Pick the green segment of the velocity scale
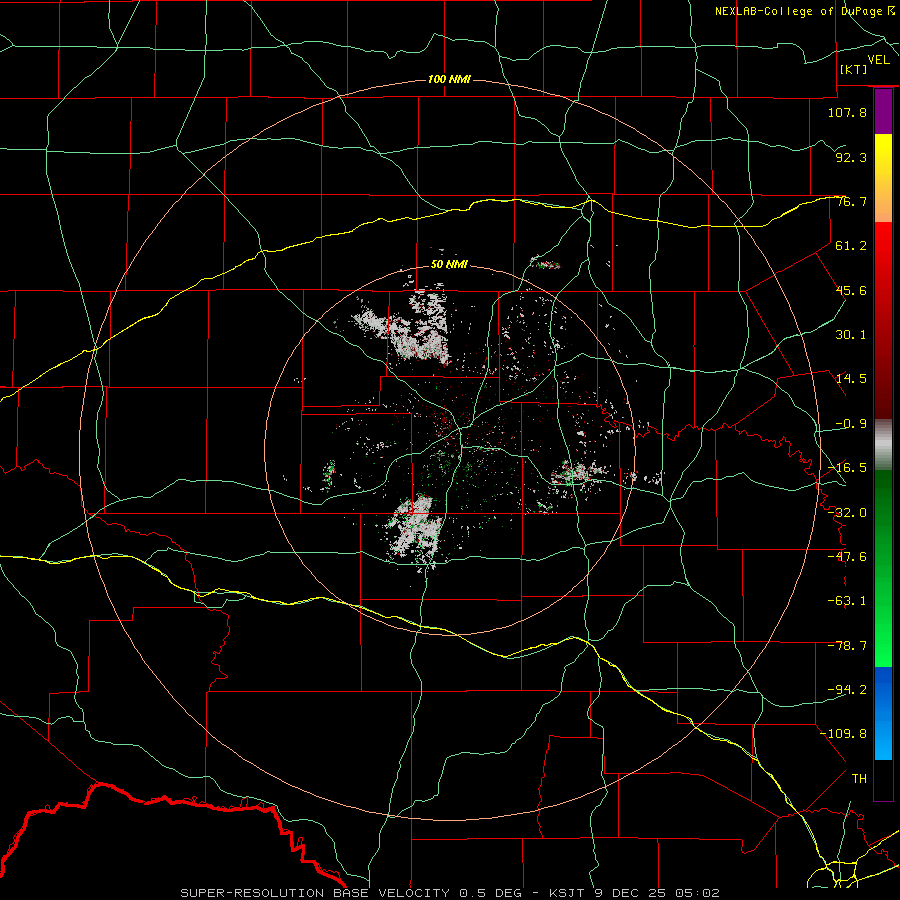The width and height of the screenshot is (900, 900). [883, 568]
